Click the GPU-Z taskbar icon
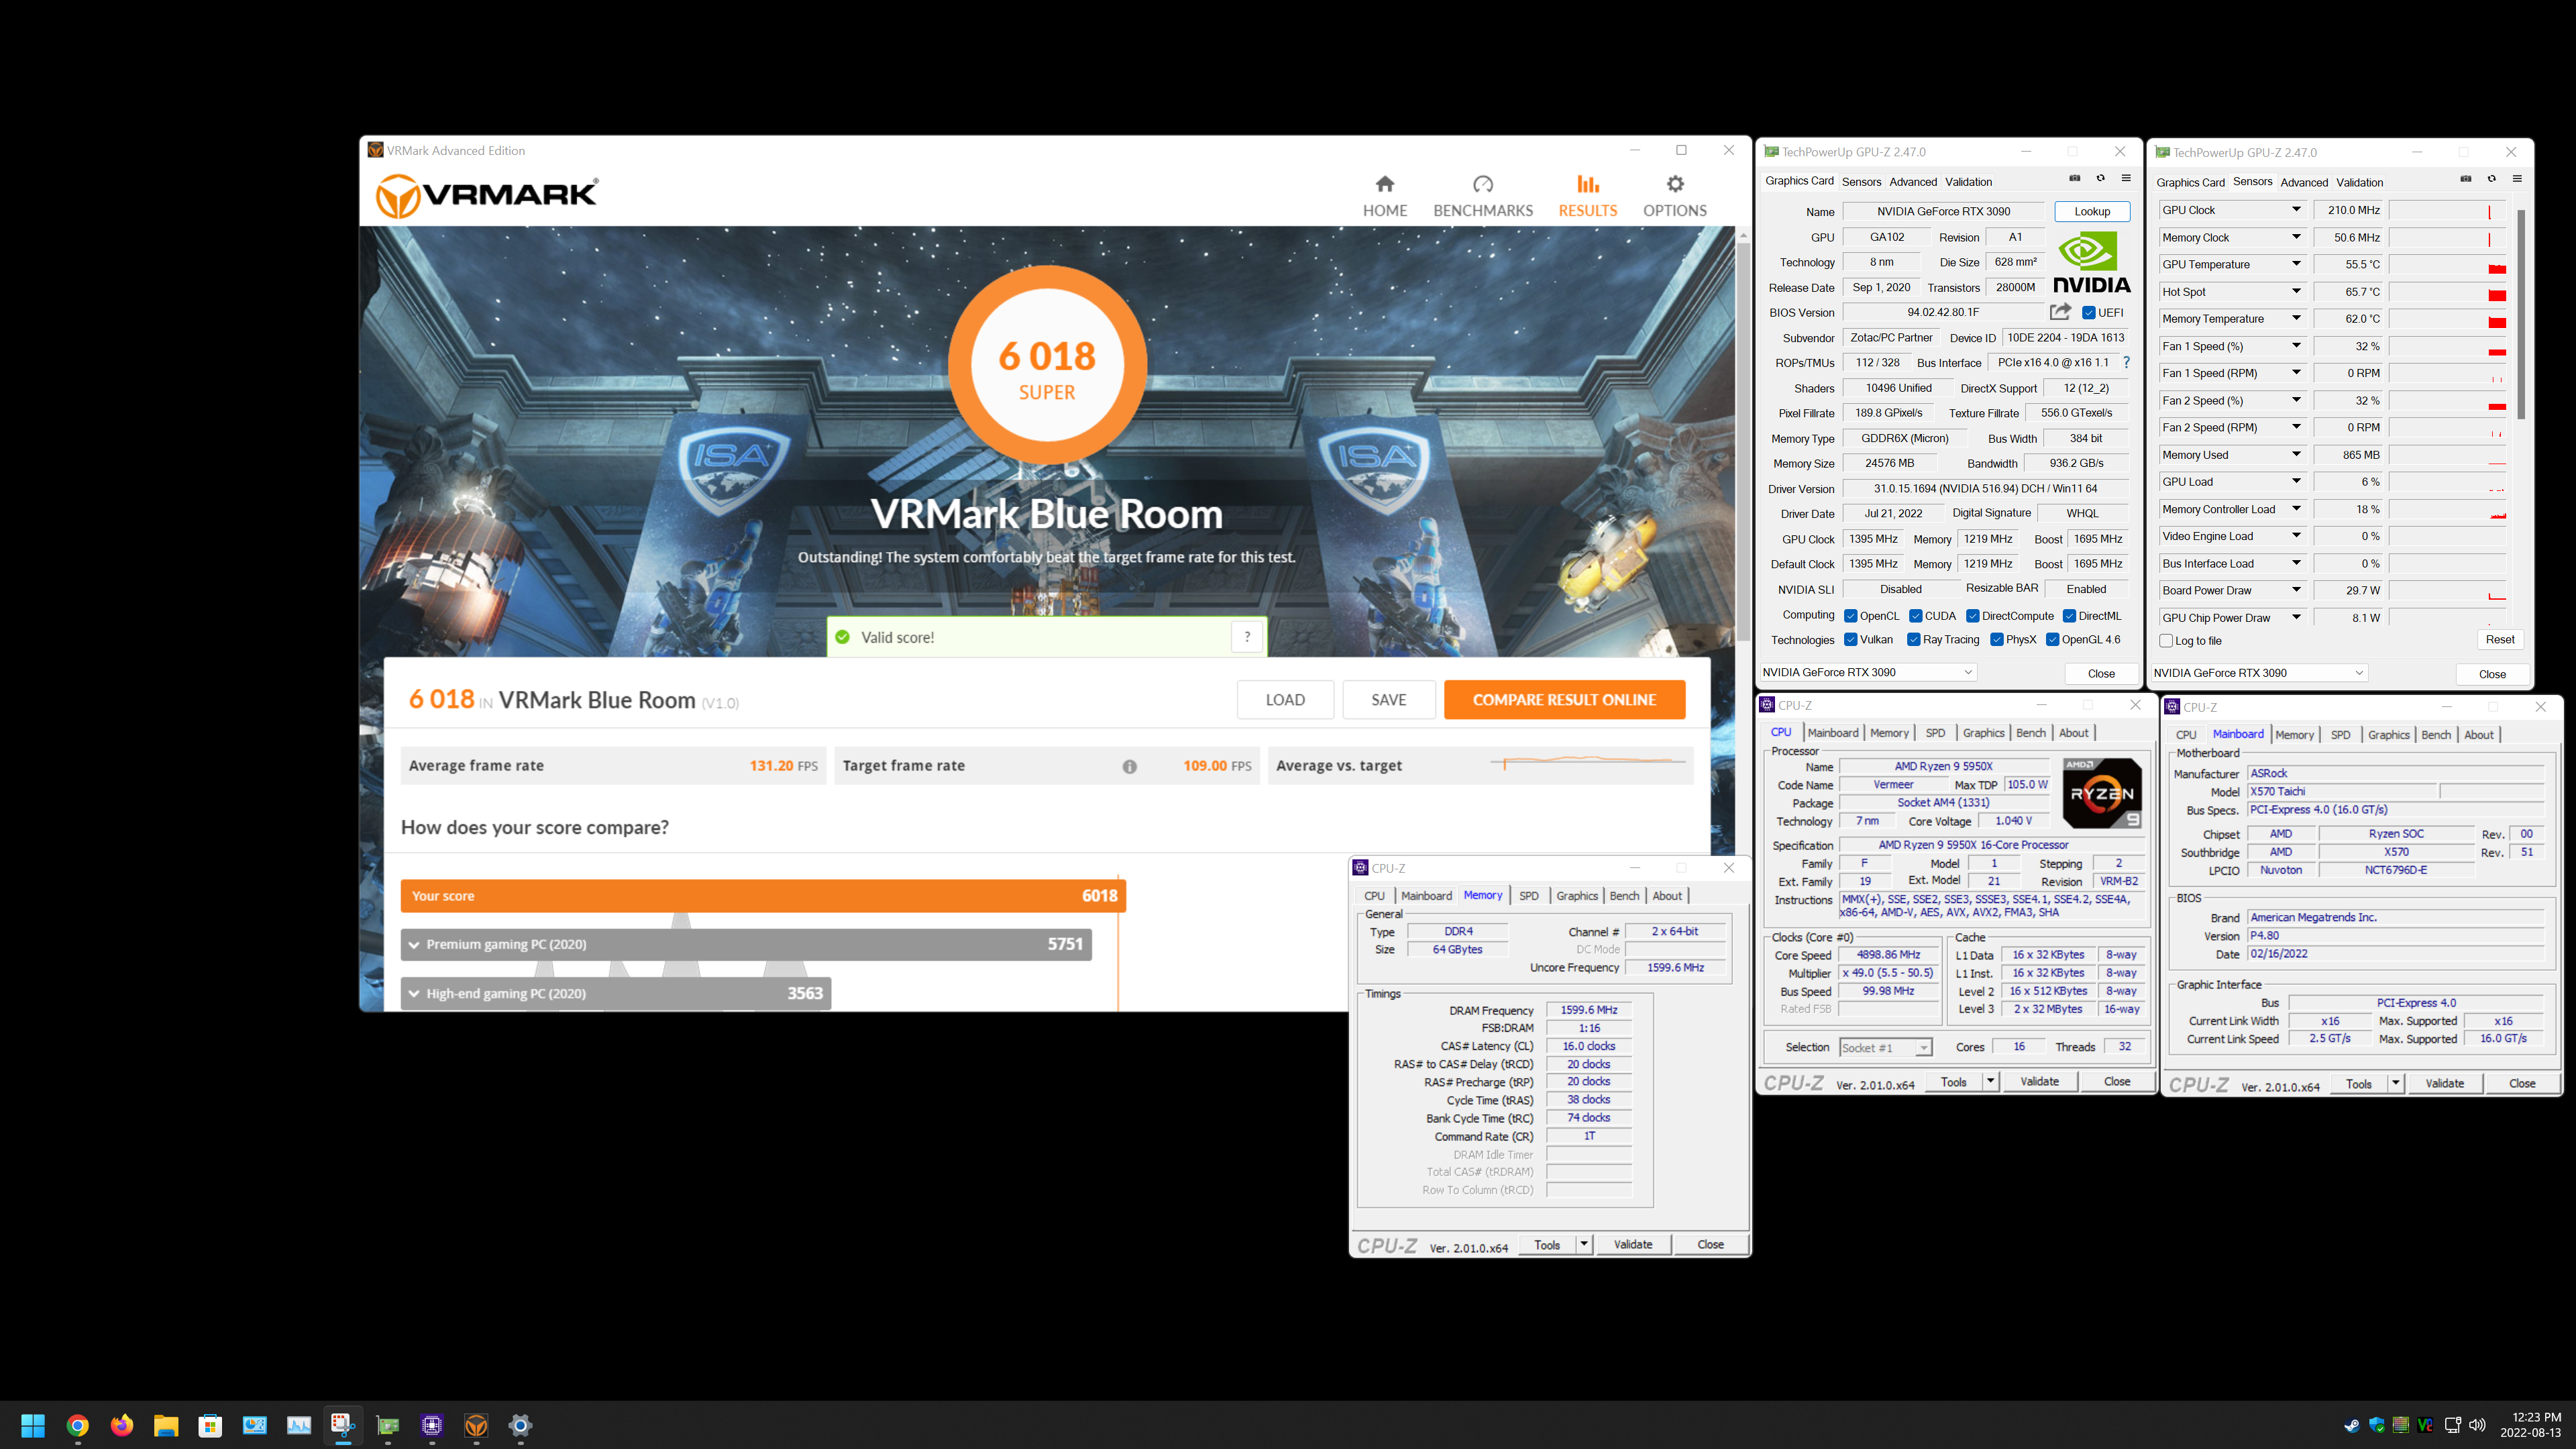The image size is (2576, 1449). click(388, 1425)
